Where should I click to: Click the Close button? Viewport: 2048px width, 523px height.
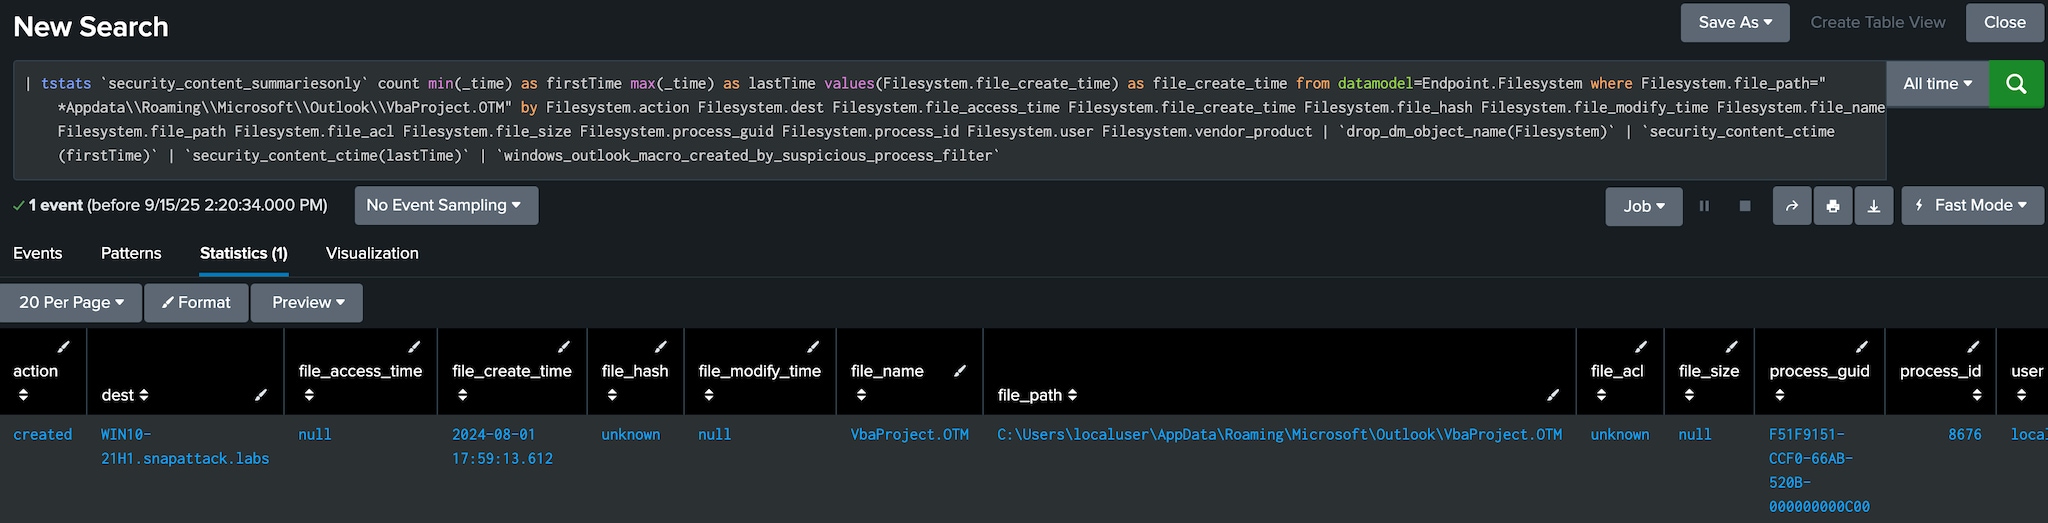coord(2004,23)
